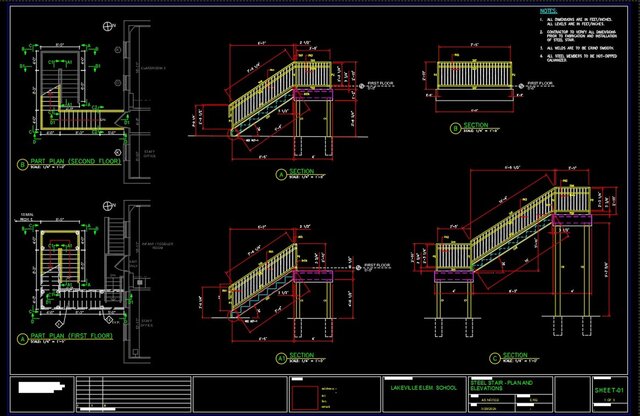
Task: Click the PART PLAN (SECOND FLOOR) title
Action: click(72, 163)
